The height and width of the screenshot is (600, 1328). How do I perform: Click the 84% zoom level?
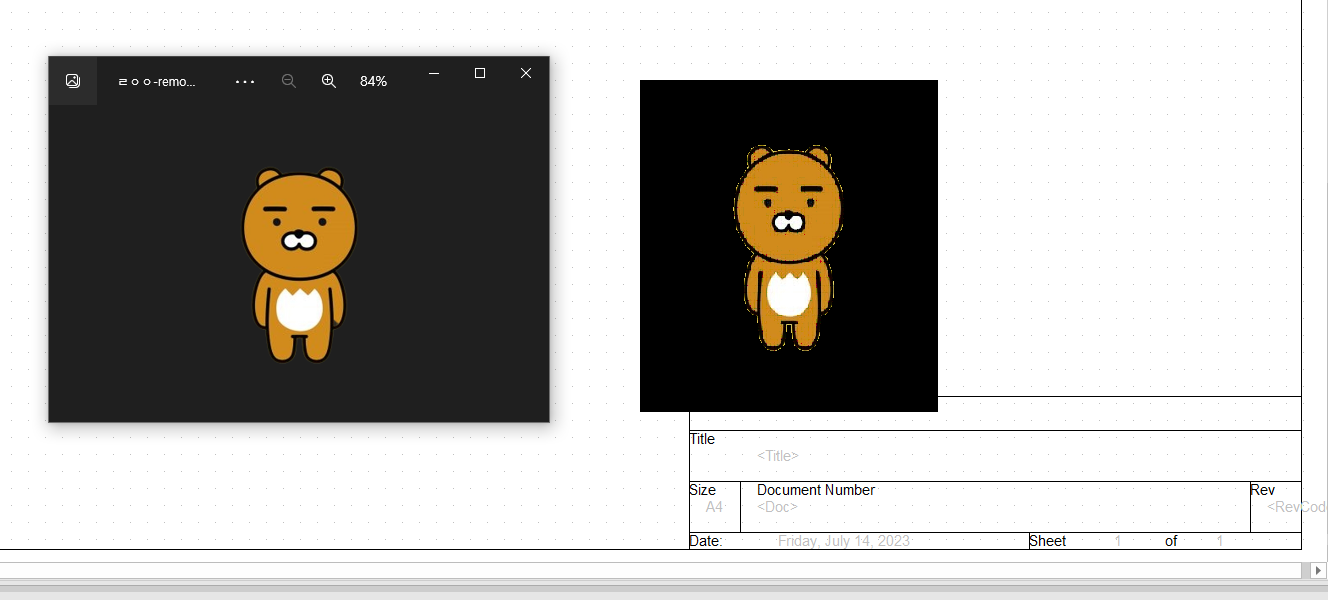(373, 81)
